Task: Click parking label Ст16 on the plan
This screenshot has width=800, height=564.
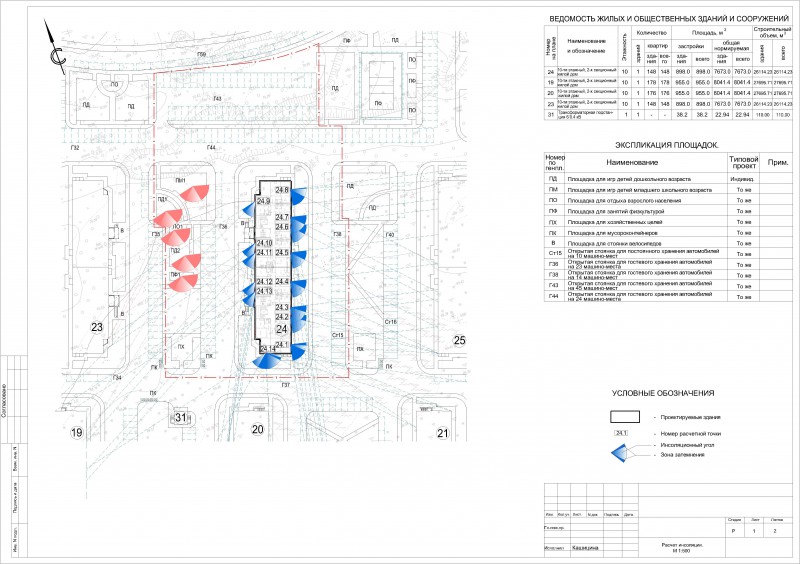Action: click(x=390, y=322)
